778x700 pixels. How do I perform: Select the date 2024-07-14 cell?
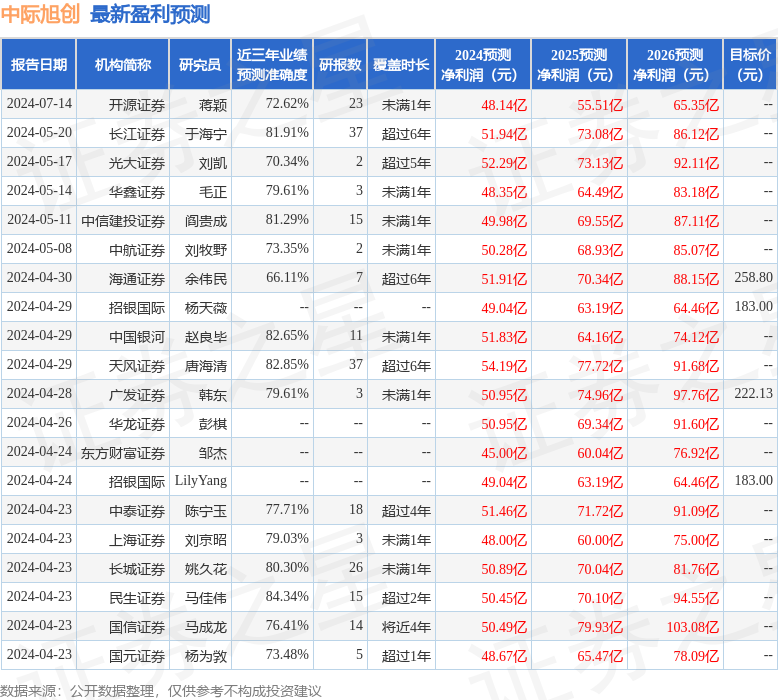coord(39,104)
